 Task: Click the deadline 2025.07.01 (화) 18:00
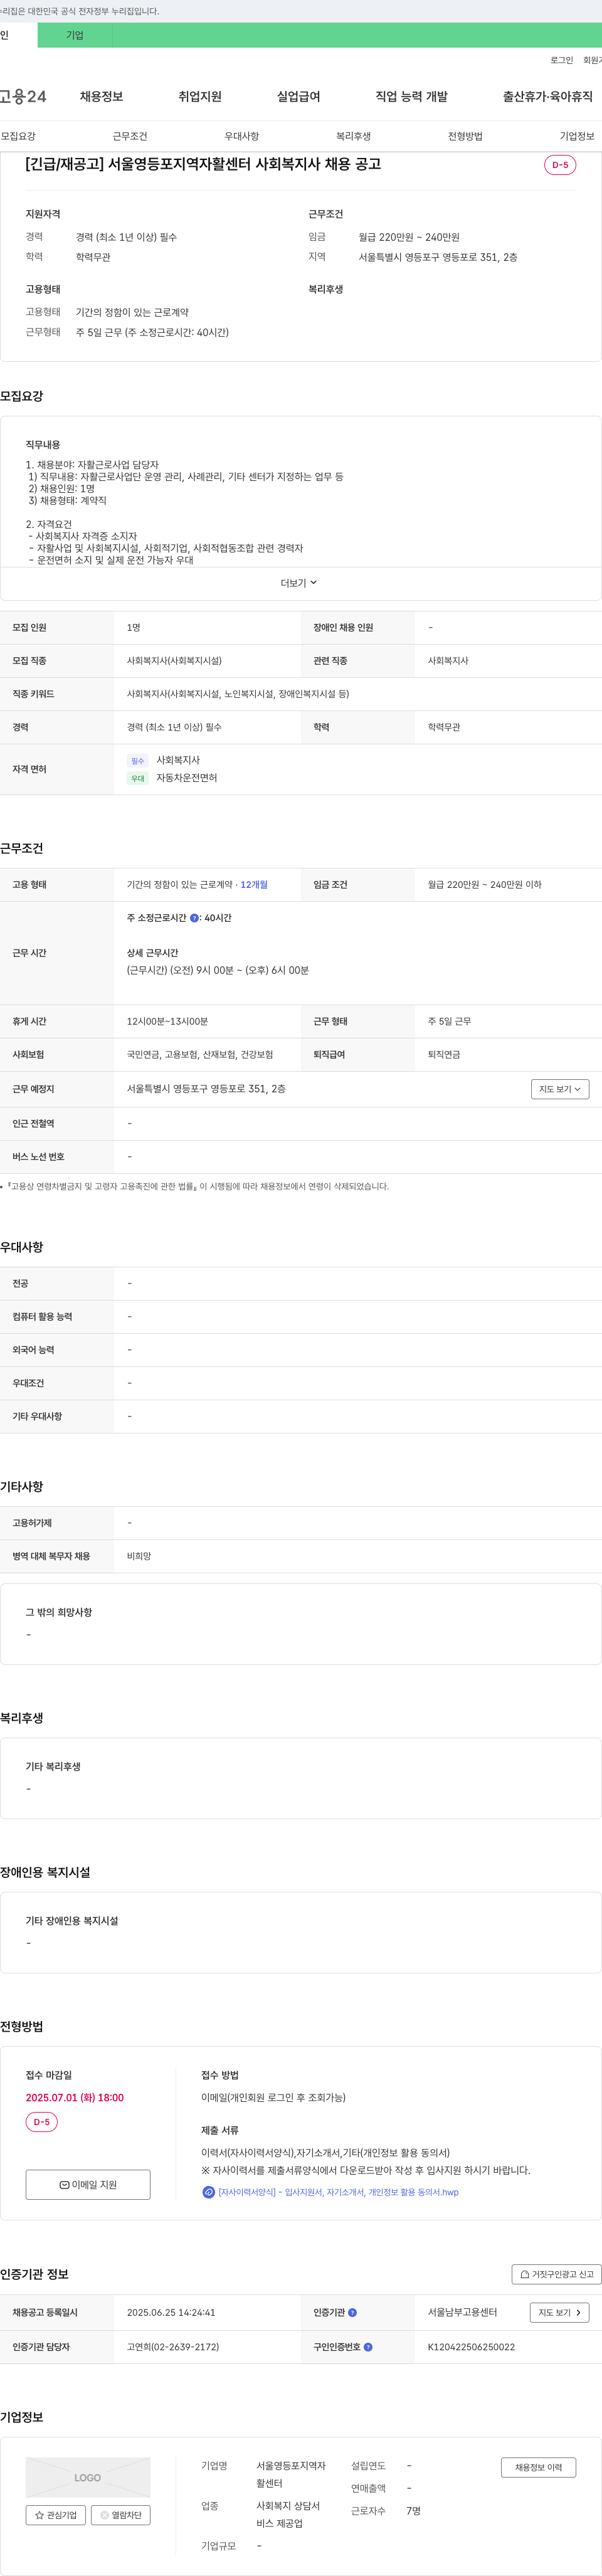coord(75,2098)
